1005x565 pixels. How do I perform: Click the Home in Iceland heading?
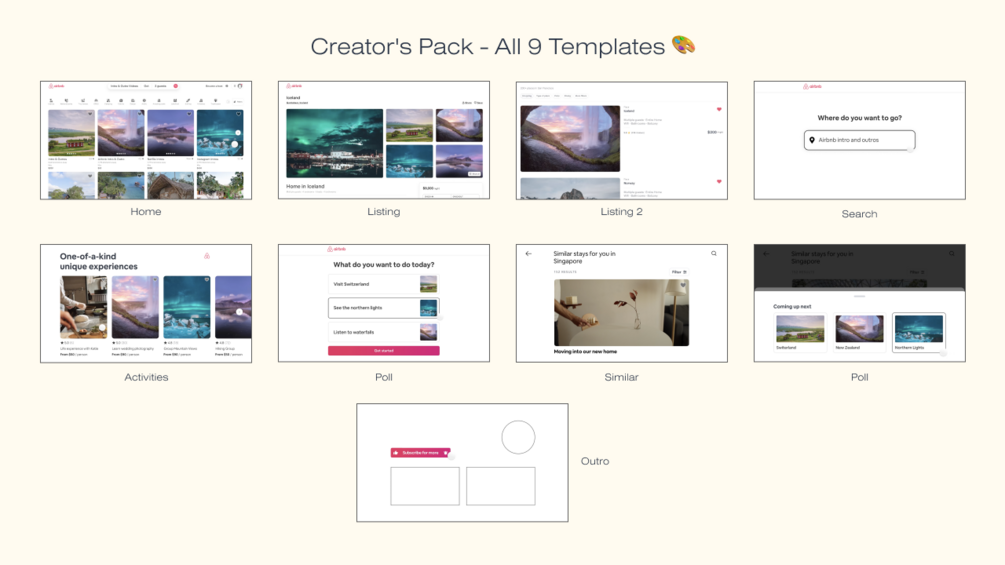[305, 186]
